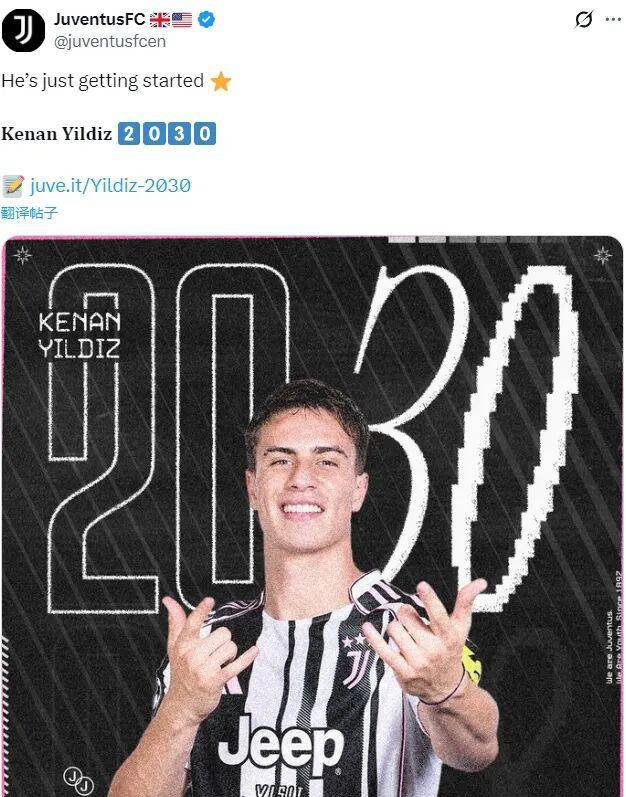Click the Jeep sponsor logo on the jersey

(x=280, y=747)
